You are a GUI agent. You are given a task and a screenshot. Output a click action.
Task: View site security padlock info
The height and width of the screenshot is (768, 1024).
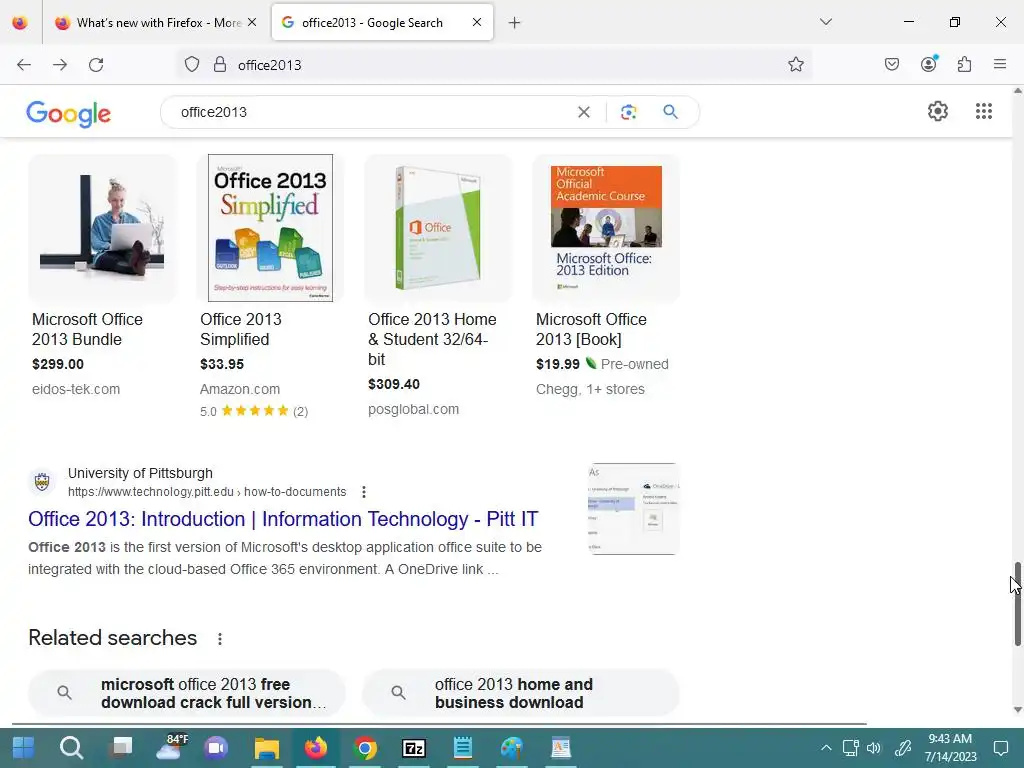[220, 65]
